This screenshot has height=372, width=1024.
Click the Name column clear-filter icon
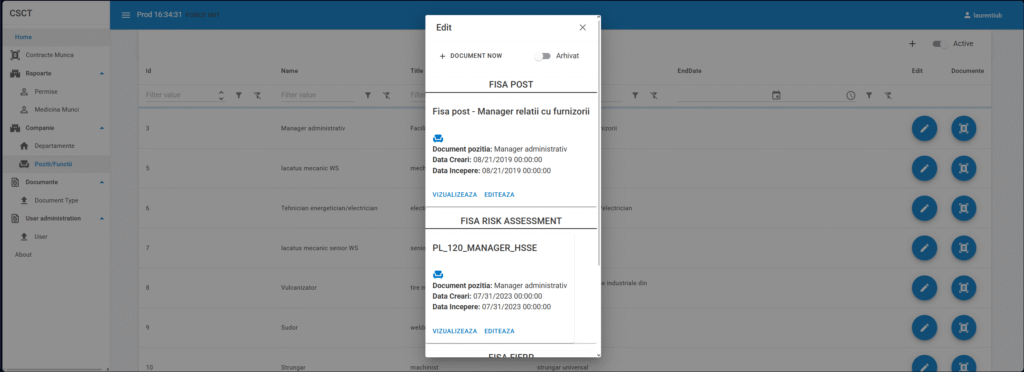coord(387,95)
